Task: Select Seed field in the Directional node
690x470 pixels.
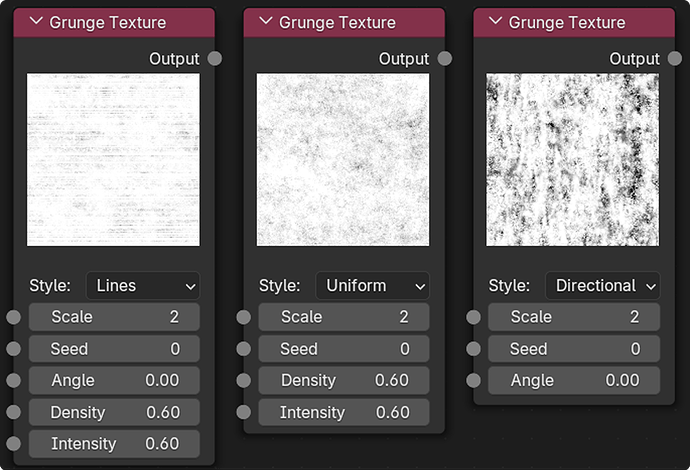Action: tap(574, 349)
